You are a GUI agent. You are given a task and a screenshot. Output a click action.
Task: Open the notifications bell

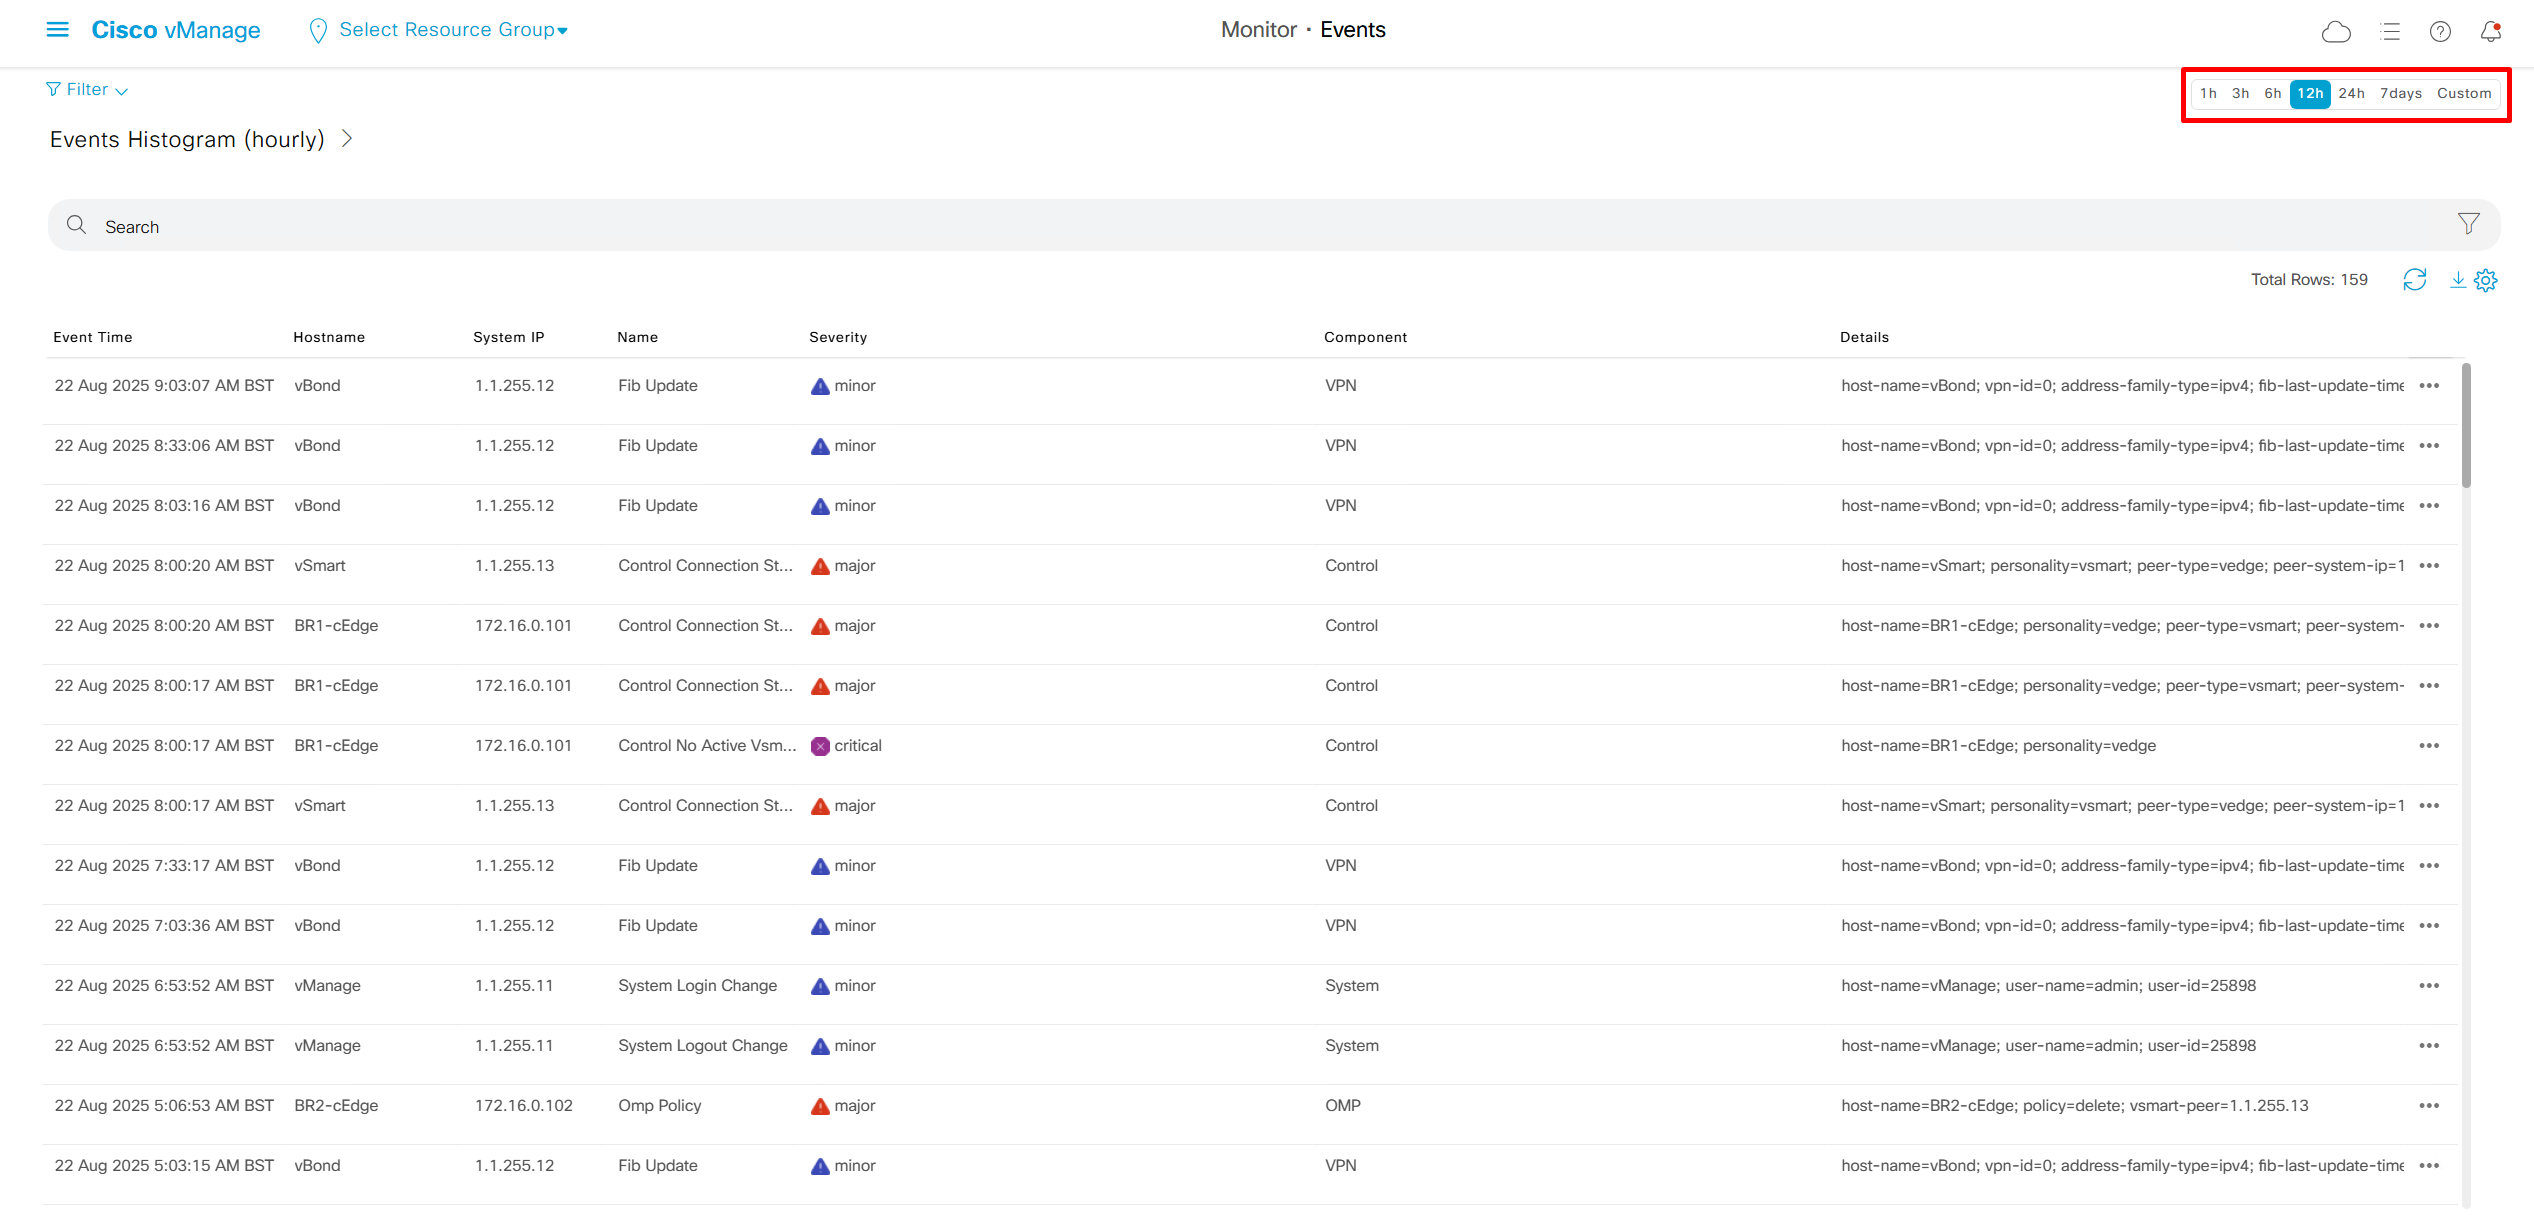pyautogui.click(x=2490, y=32)
